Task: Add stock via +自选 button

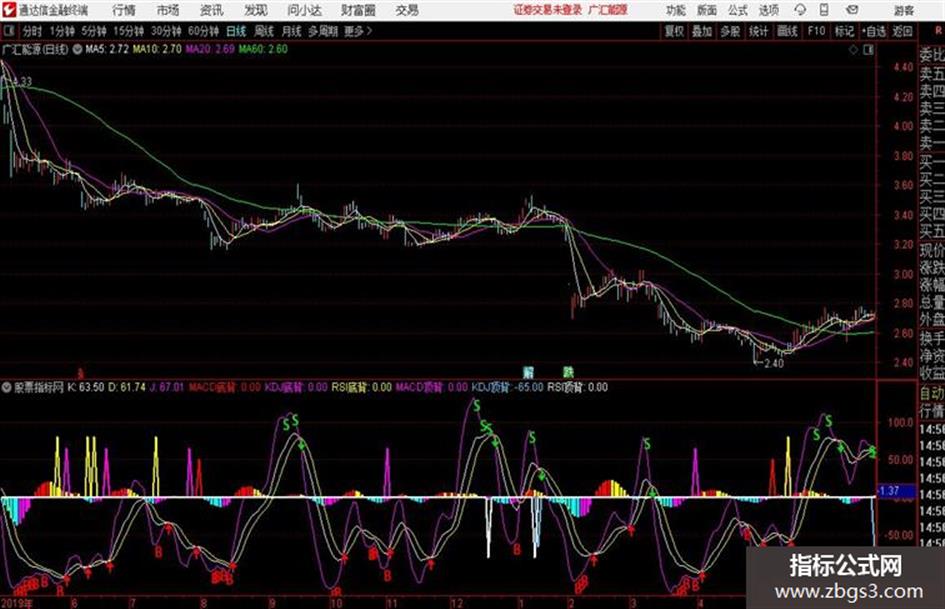Action: pyautogui.click(x=873, y=31)
